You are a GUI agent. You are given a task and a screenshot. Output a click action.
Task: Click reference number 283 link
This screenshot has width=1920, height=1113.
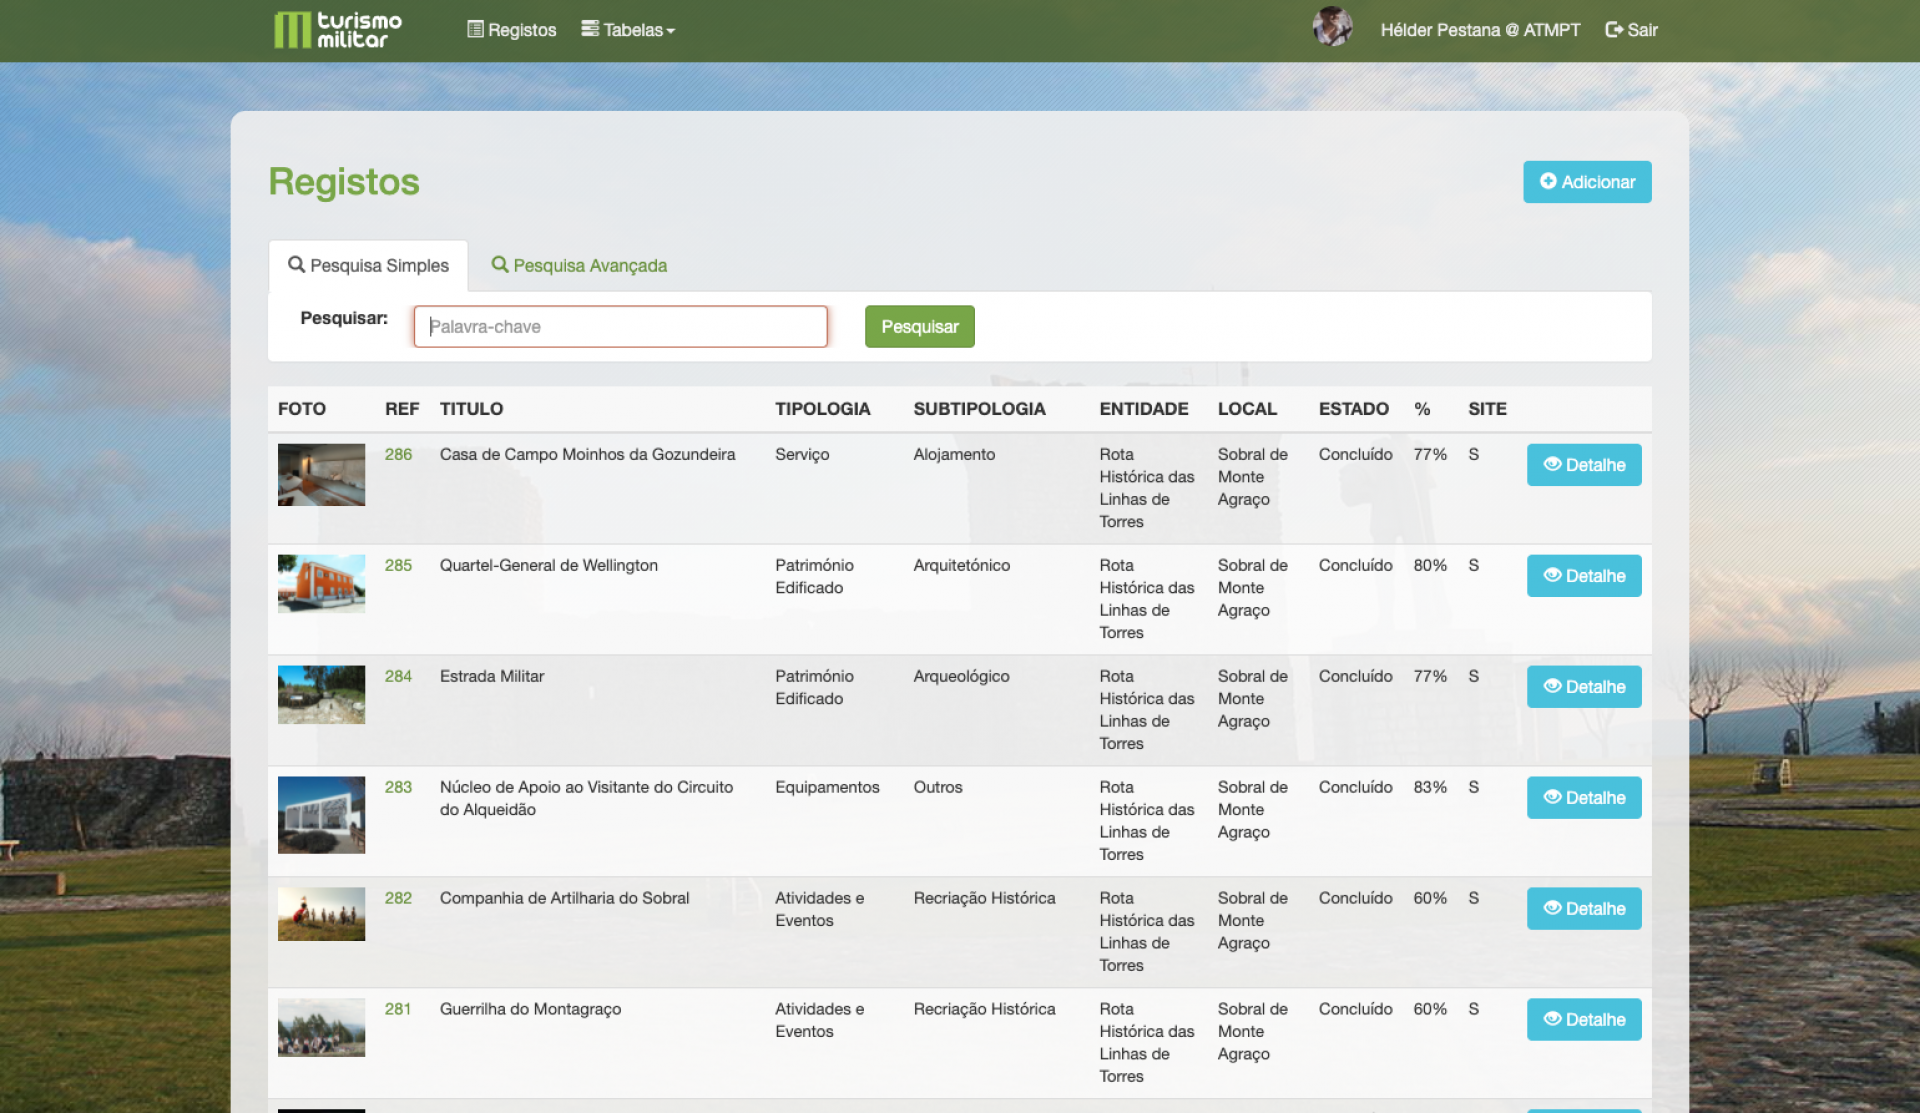pyautogui.click(x=398, y=787)
